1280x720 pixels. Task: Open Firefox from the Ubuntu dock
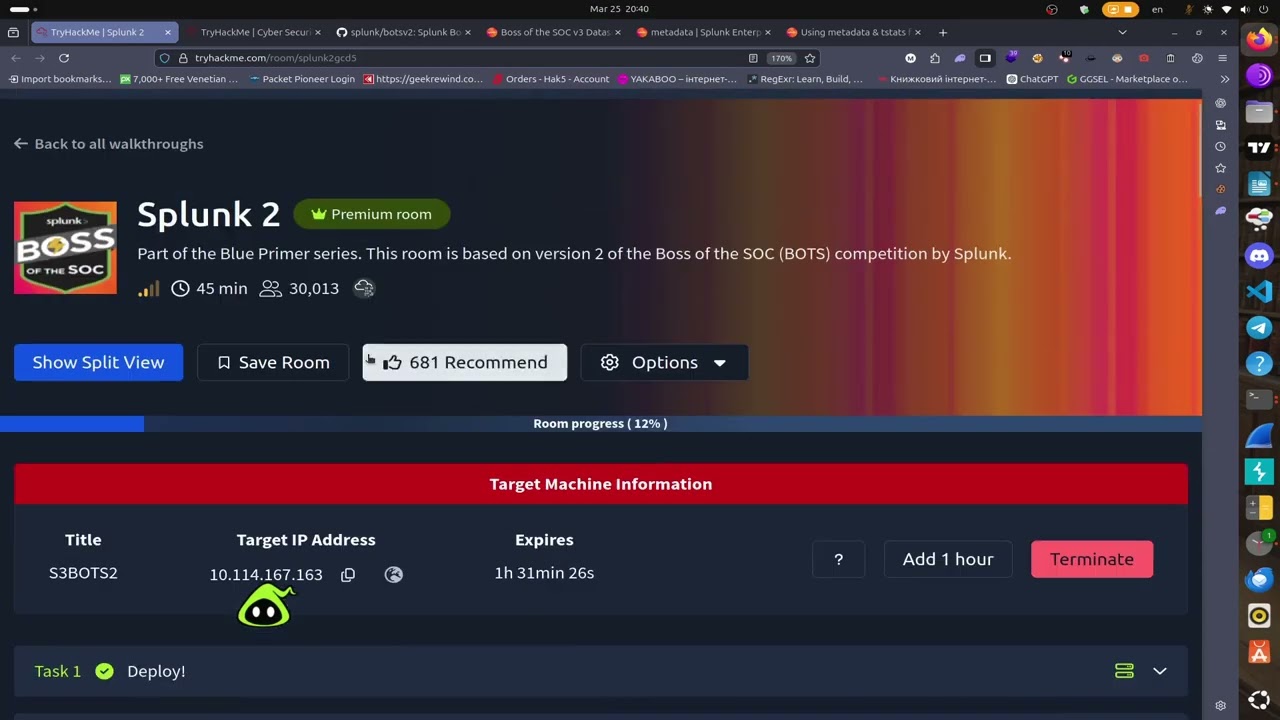pos(1259,40)
